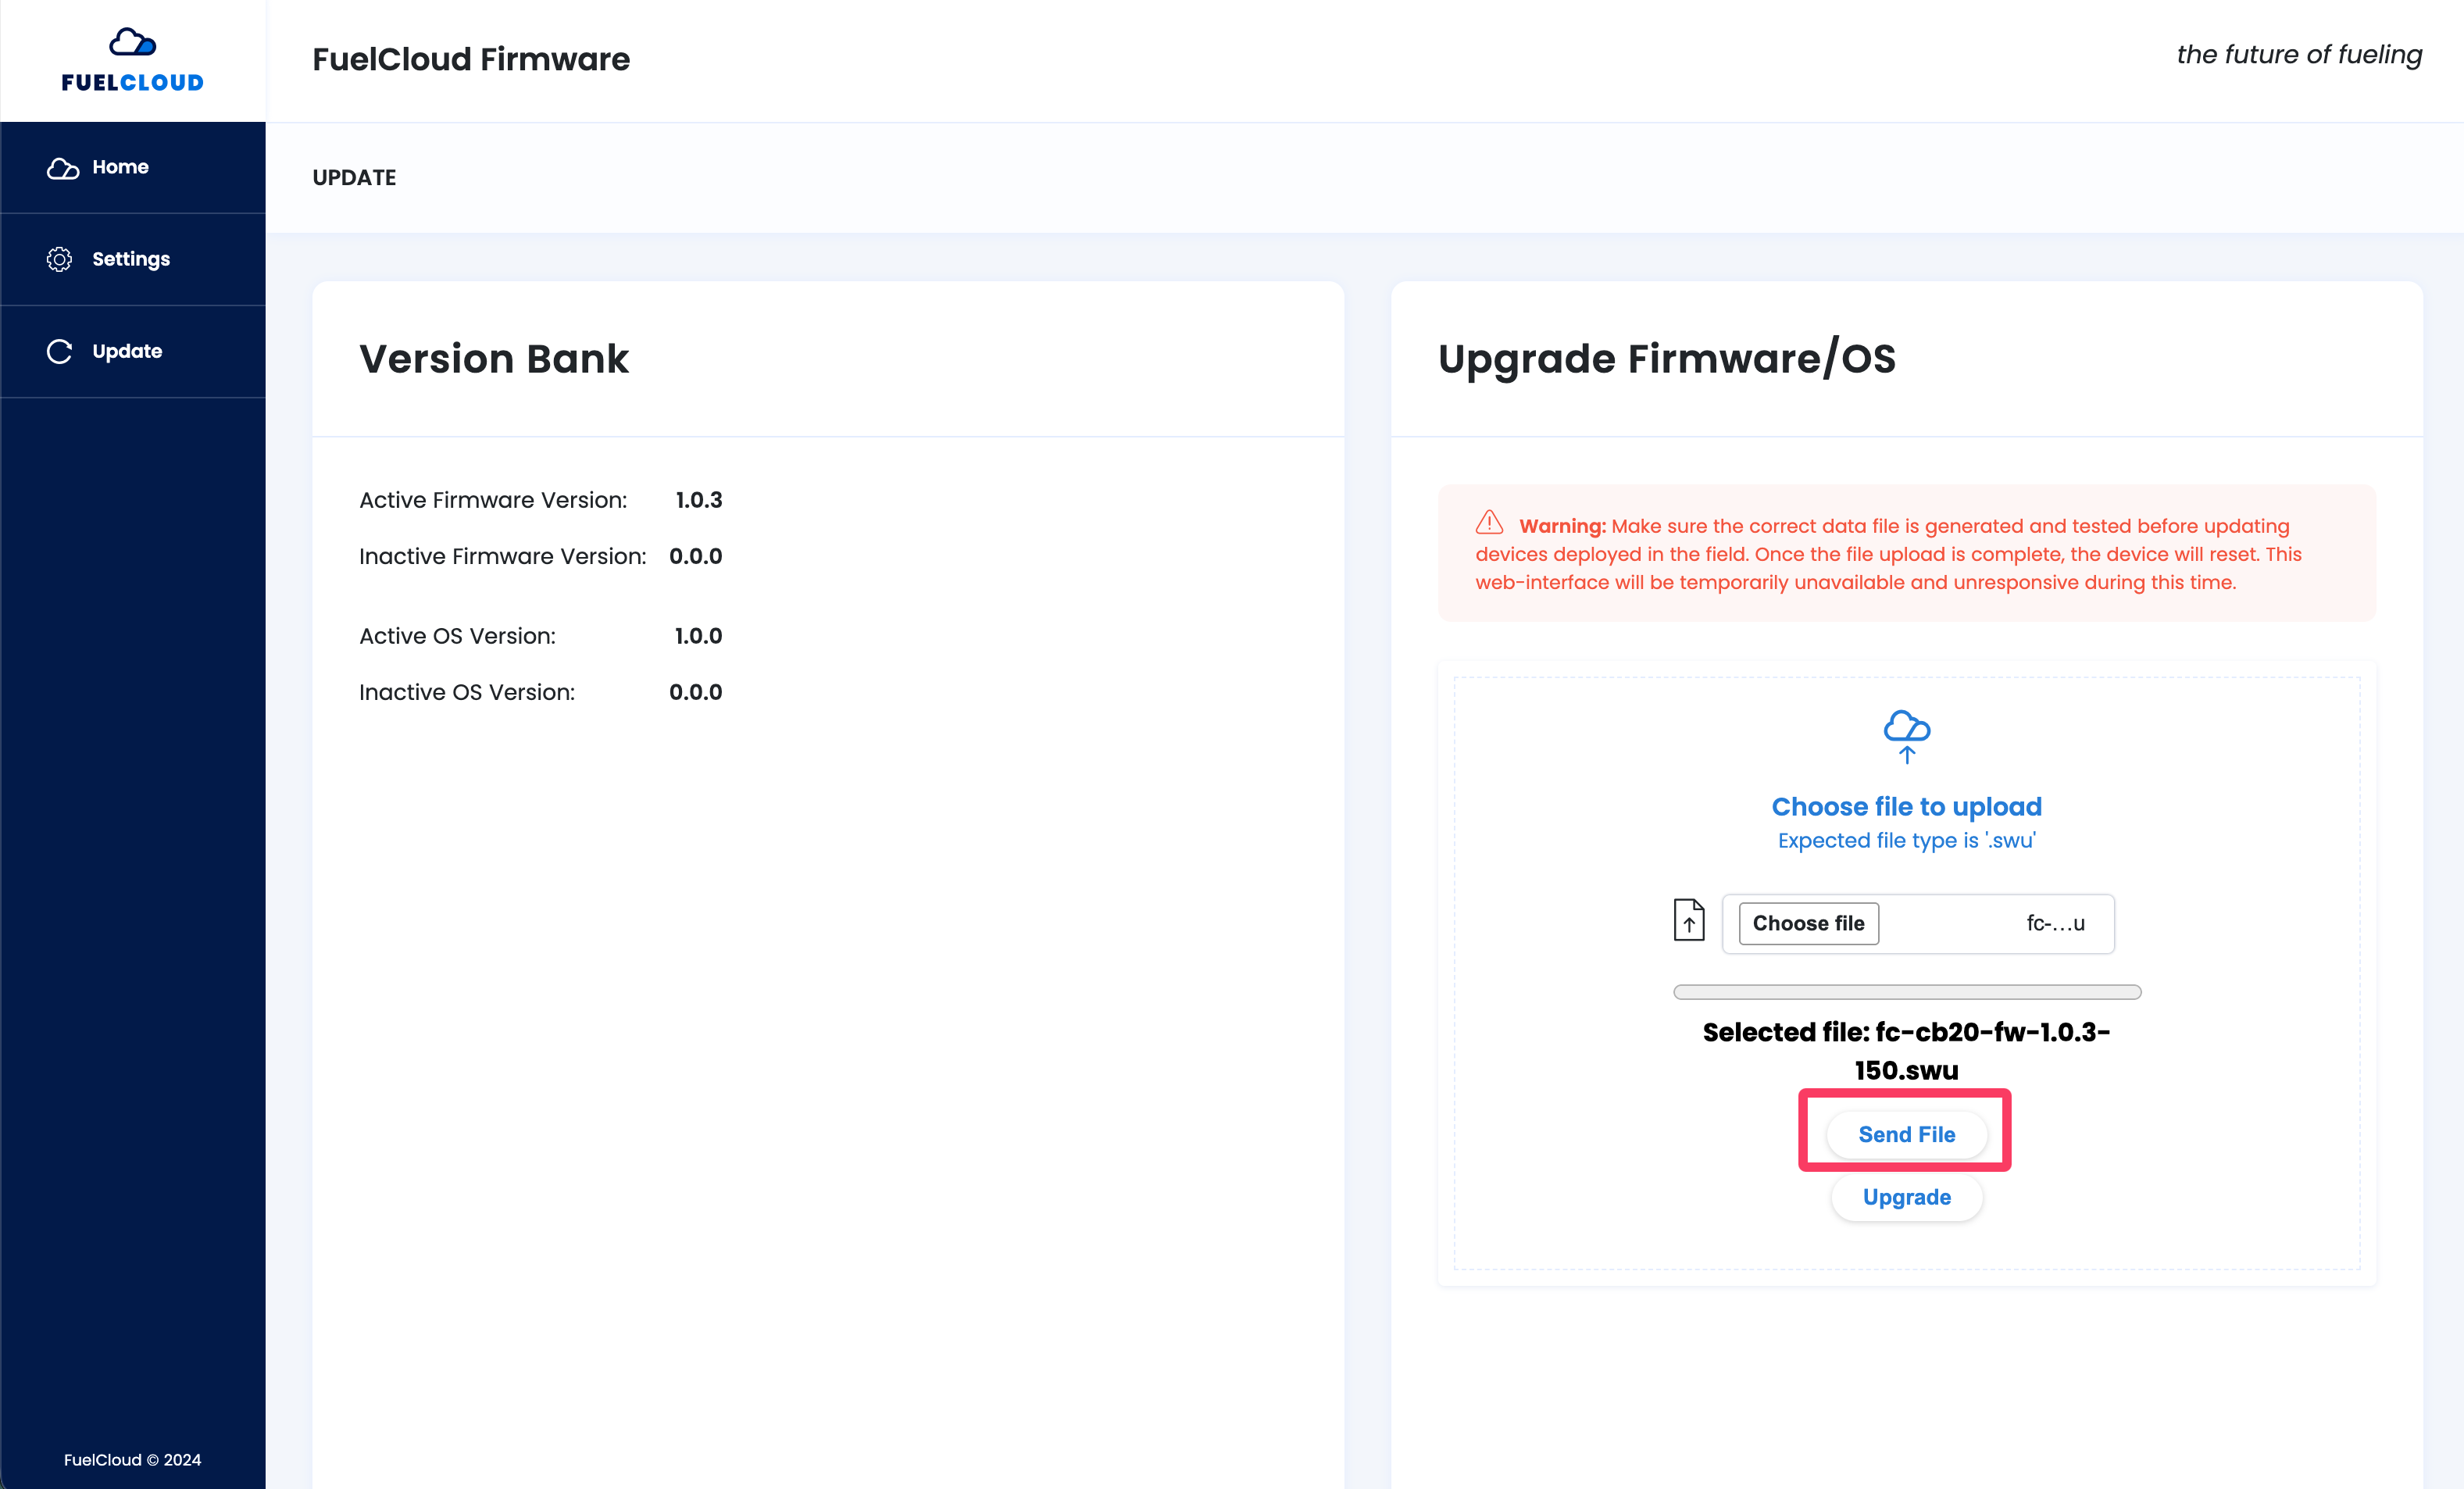Click the UPDATE breadcrumb label

[354, 178]
